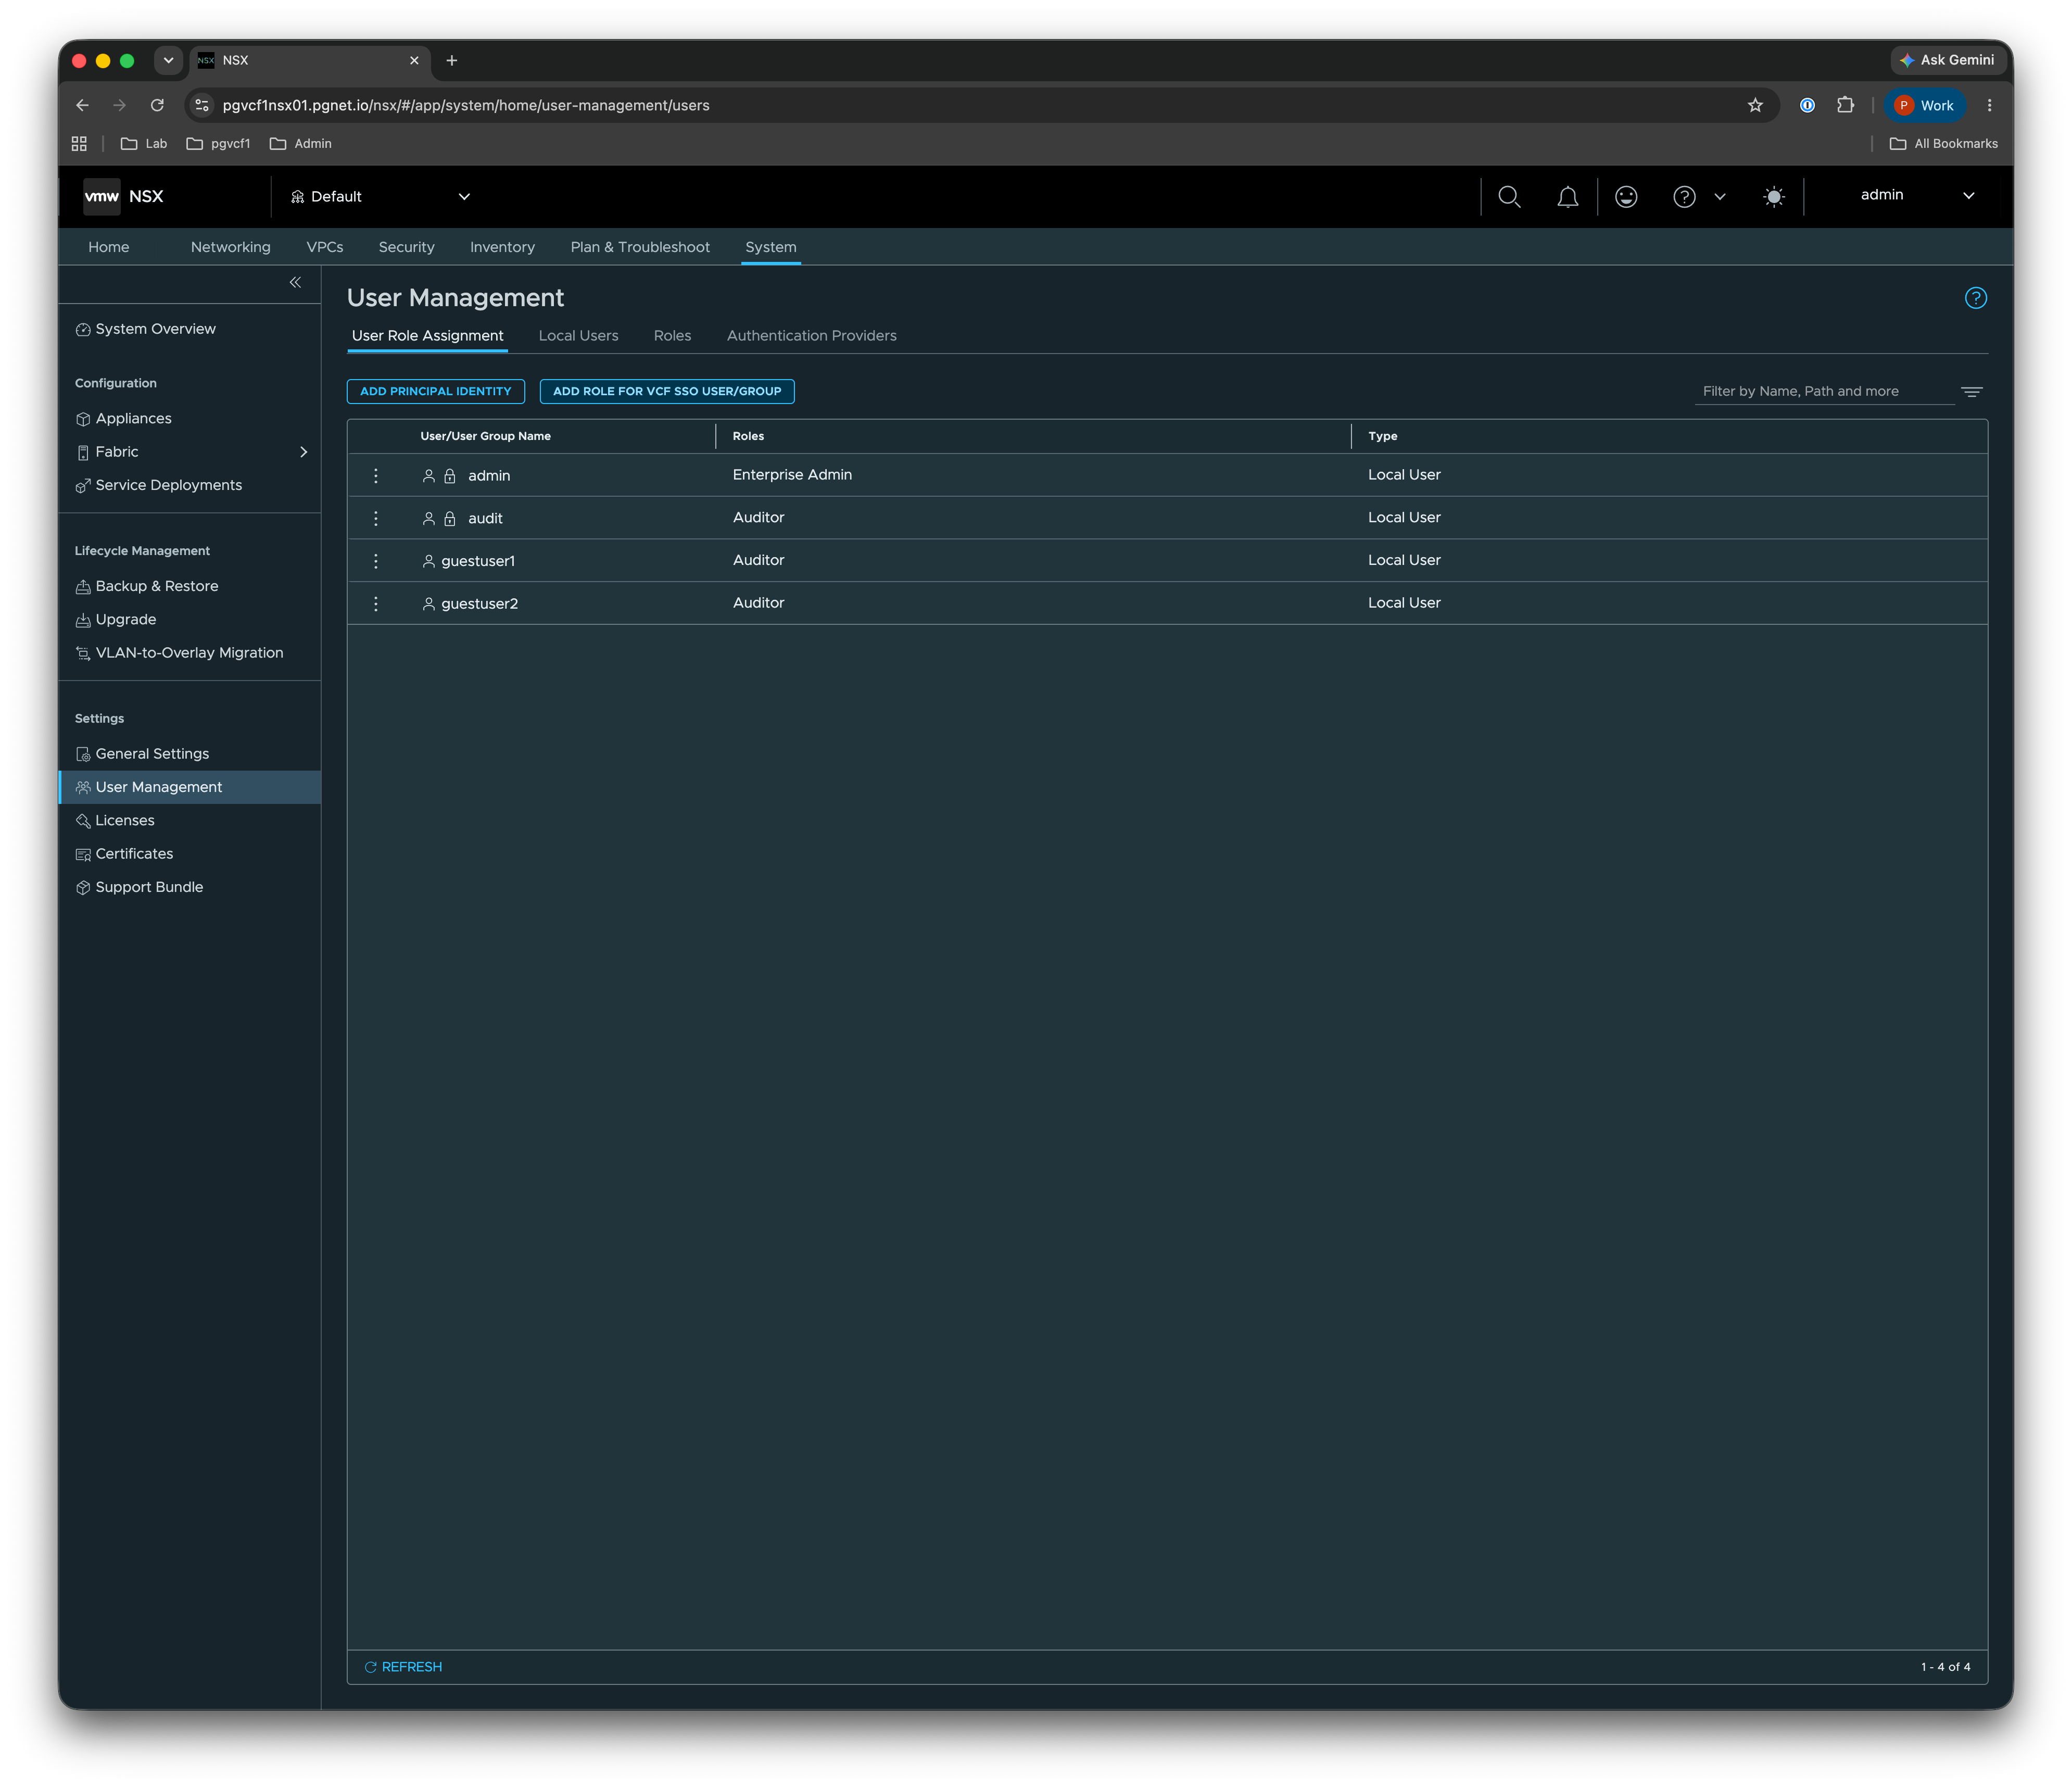Open Support Bundle in sidebar

[x=140, y=887]
